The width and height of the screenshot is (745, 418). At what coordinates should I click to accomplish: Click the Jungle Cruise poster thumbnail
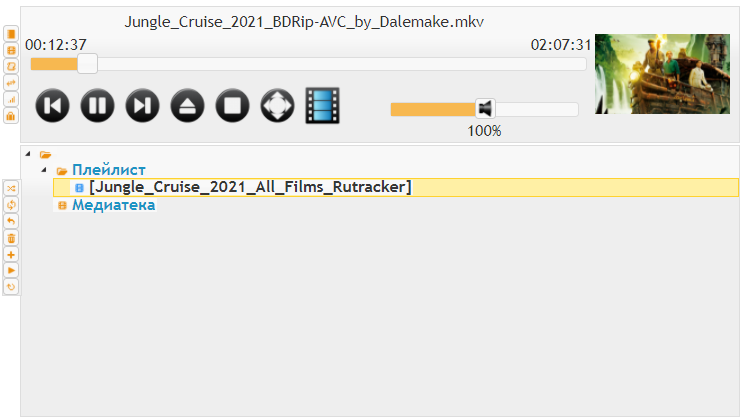(x=662, y=74)
